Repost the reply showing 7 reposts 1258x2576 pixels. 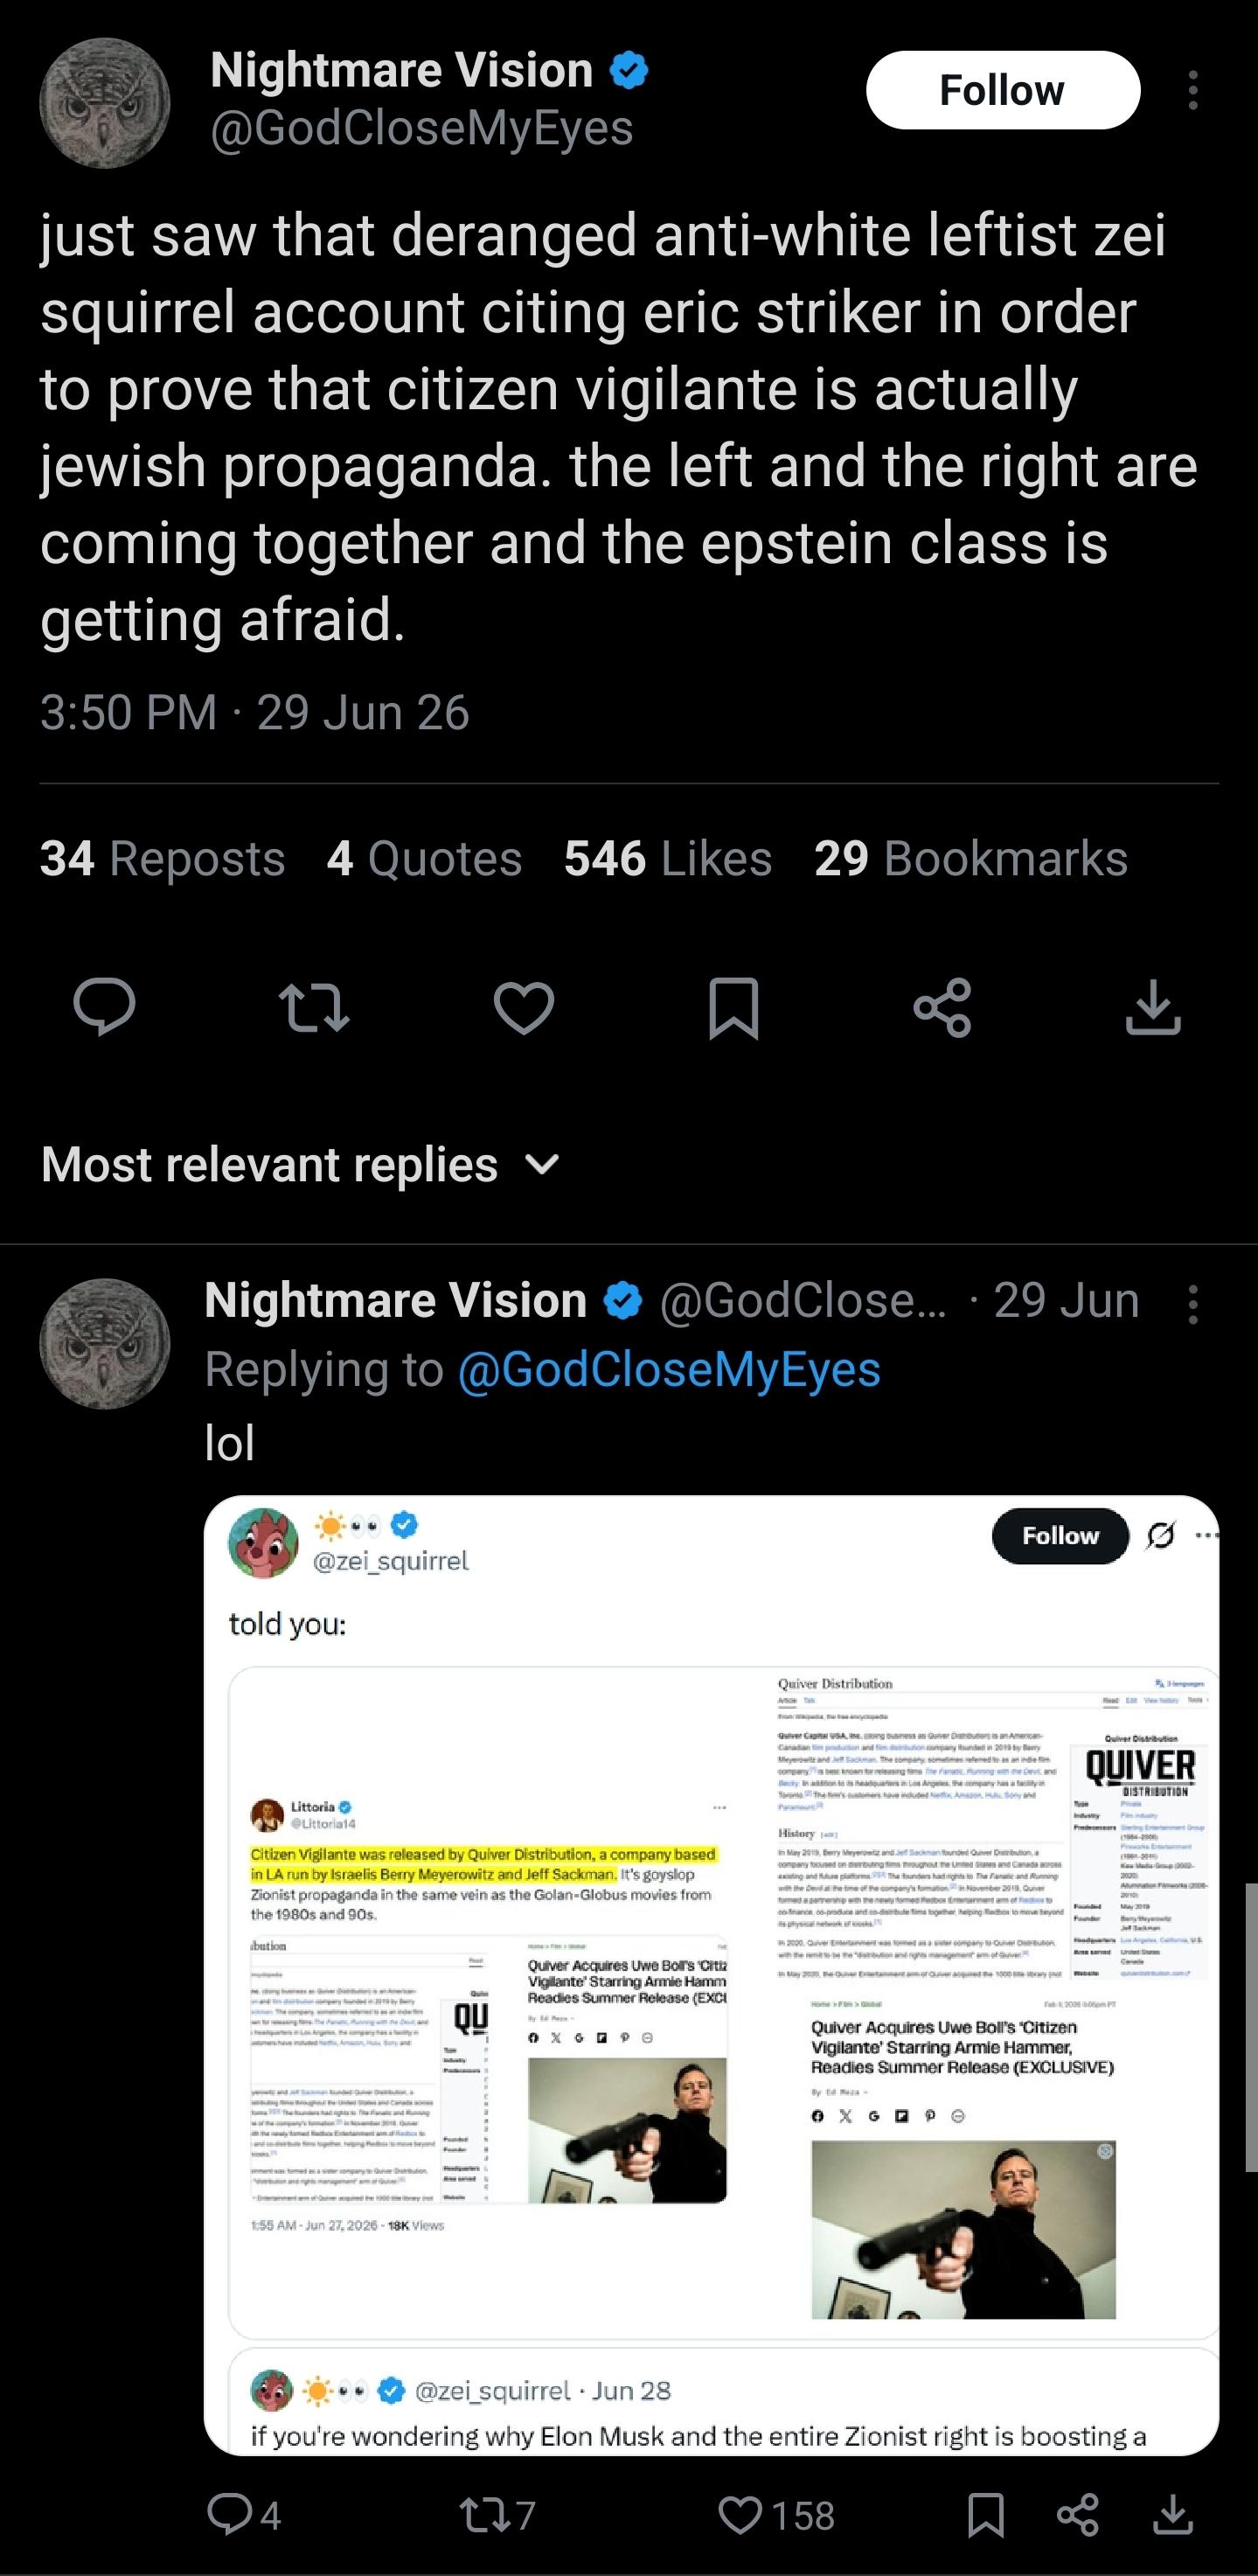pos(498,2516)
